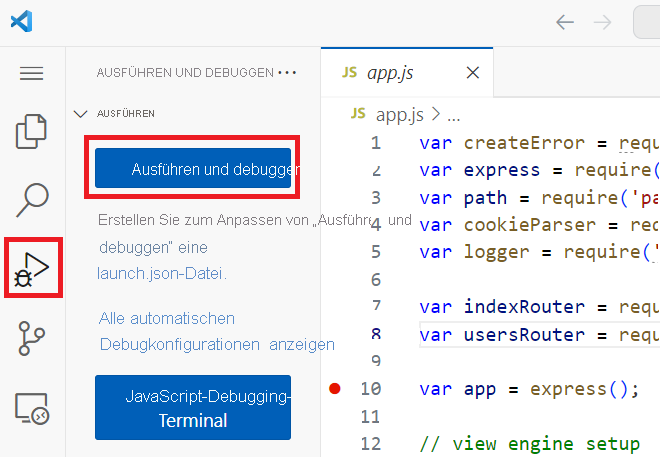Click express() call on line 10
The height and width of the screenshot is (457, 660).
coord(579,389)
